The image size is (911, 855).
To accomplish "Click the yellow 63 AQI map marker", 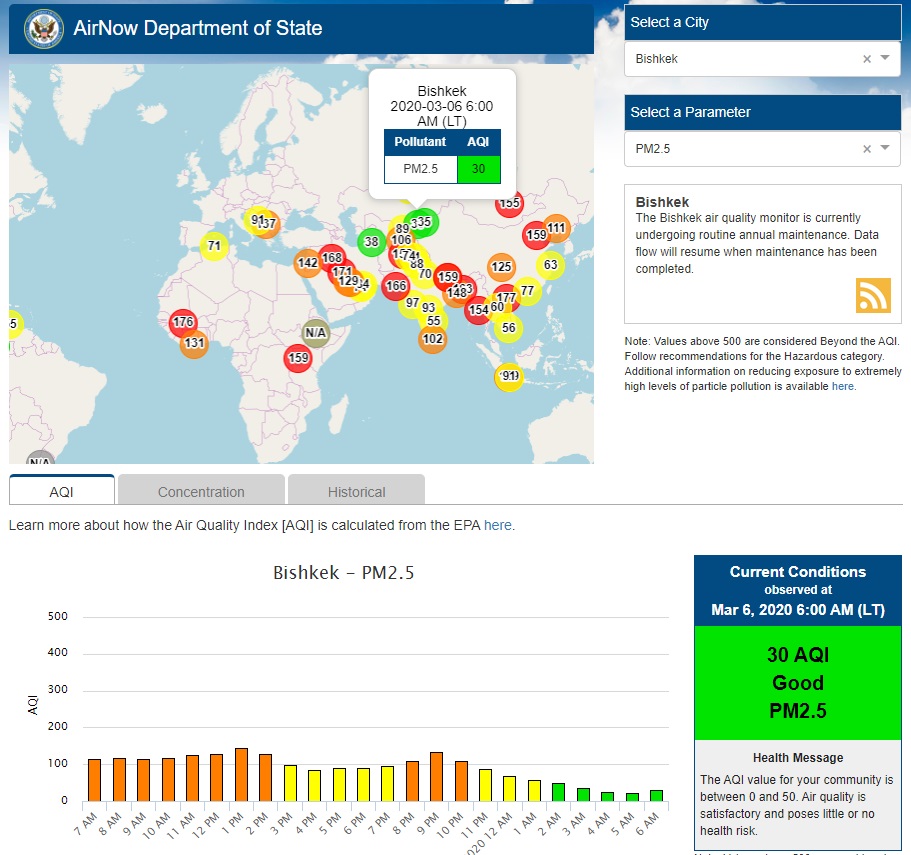I will point(550,265).
